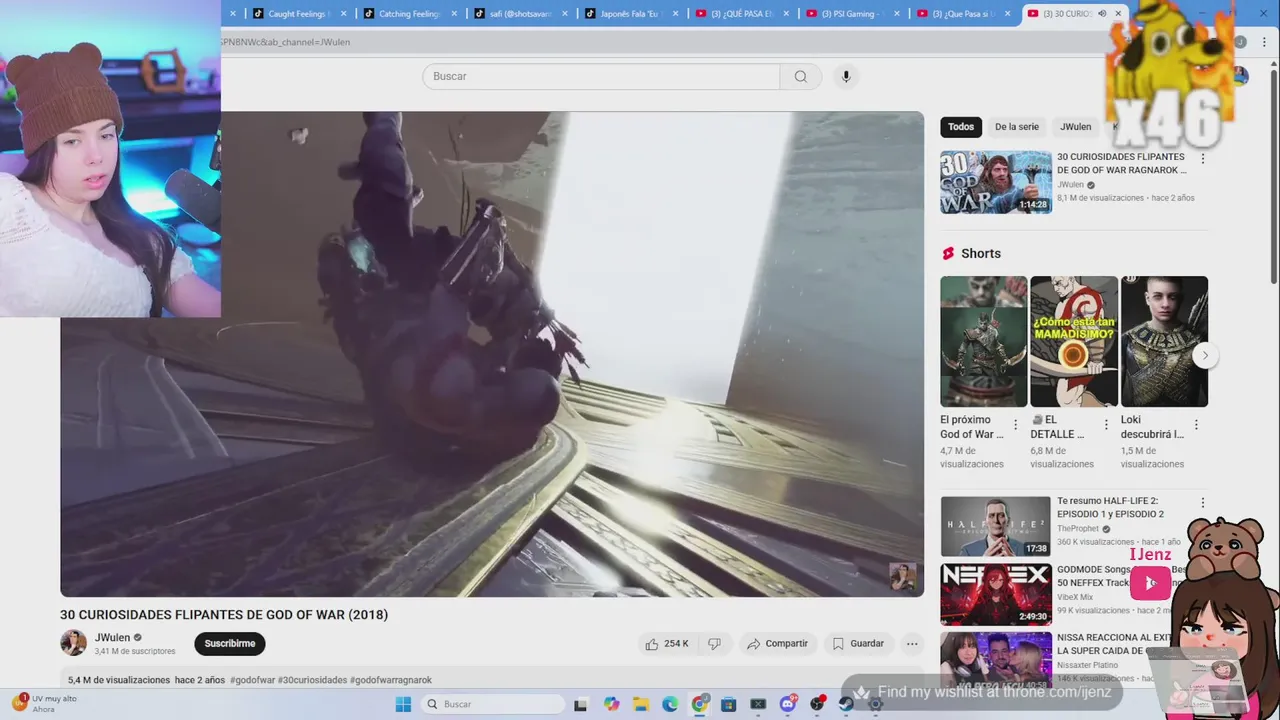Open options for EL DETALLE short
Image resolution: width=1280 pixels, height=720 pixels.
click(1106, 425)
